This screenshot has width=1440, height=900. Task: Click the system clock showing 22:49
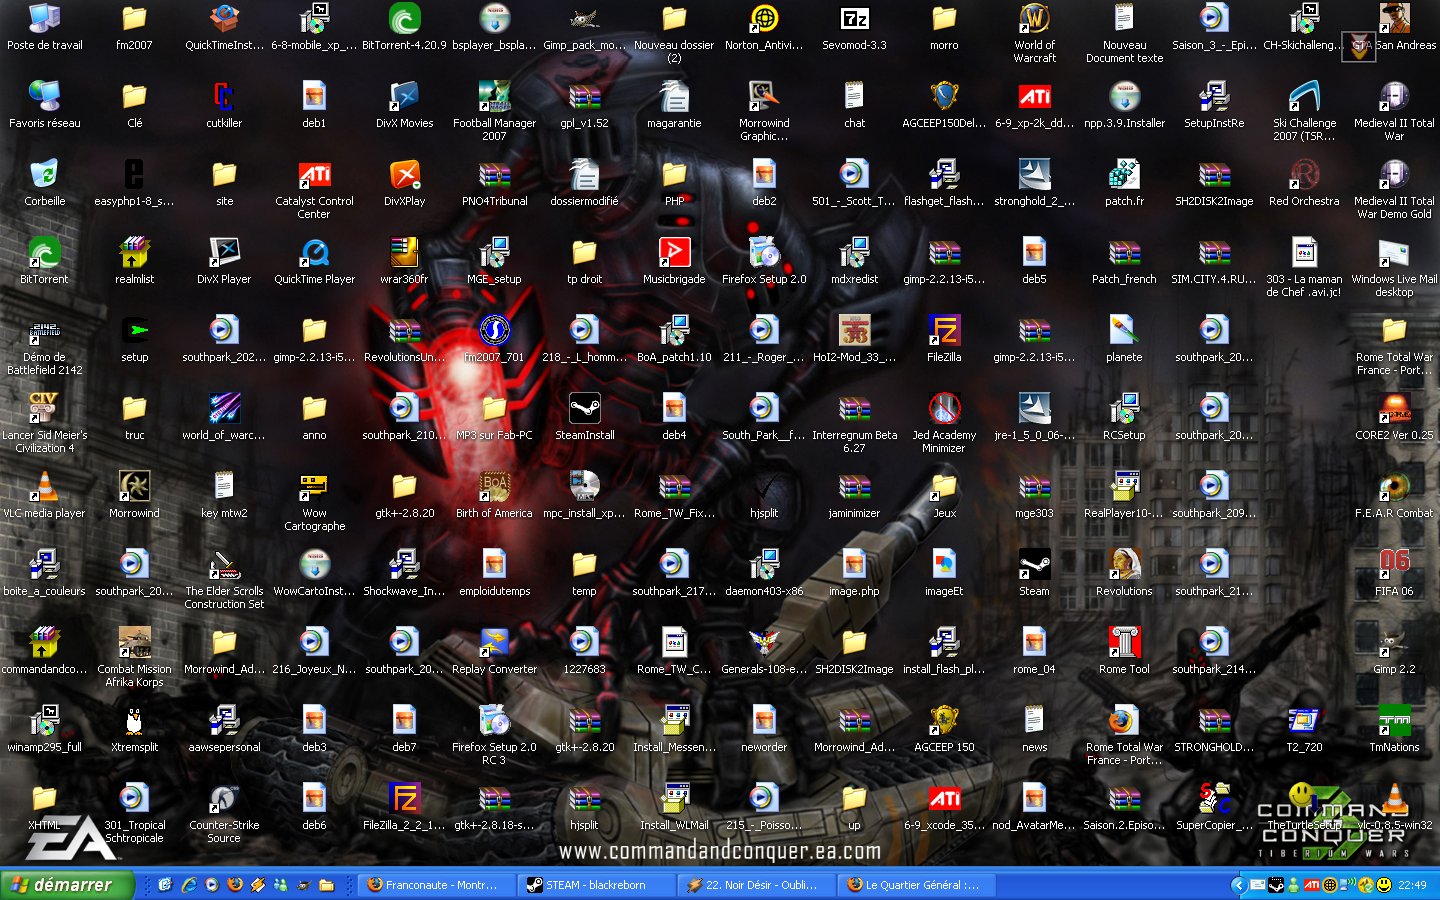tap(1412, 885)
